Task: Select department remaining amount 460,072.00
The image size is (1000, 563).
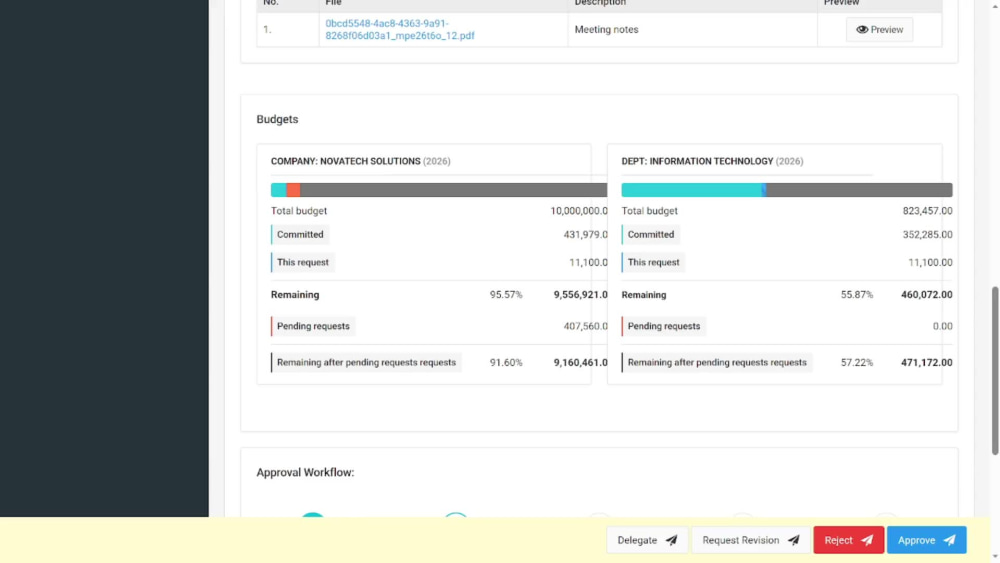Action: 926,295
